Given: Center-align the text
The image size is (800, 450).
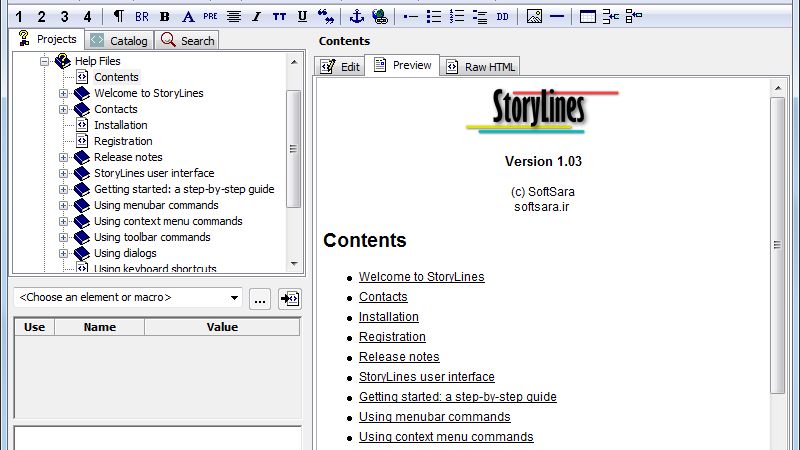Looking at the screenshot, I should point(234,17).
